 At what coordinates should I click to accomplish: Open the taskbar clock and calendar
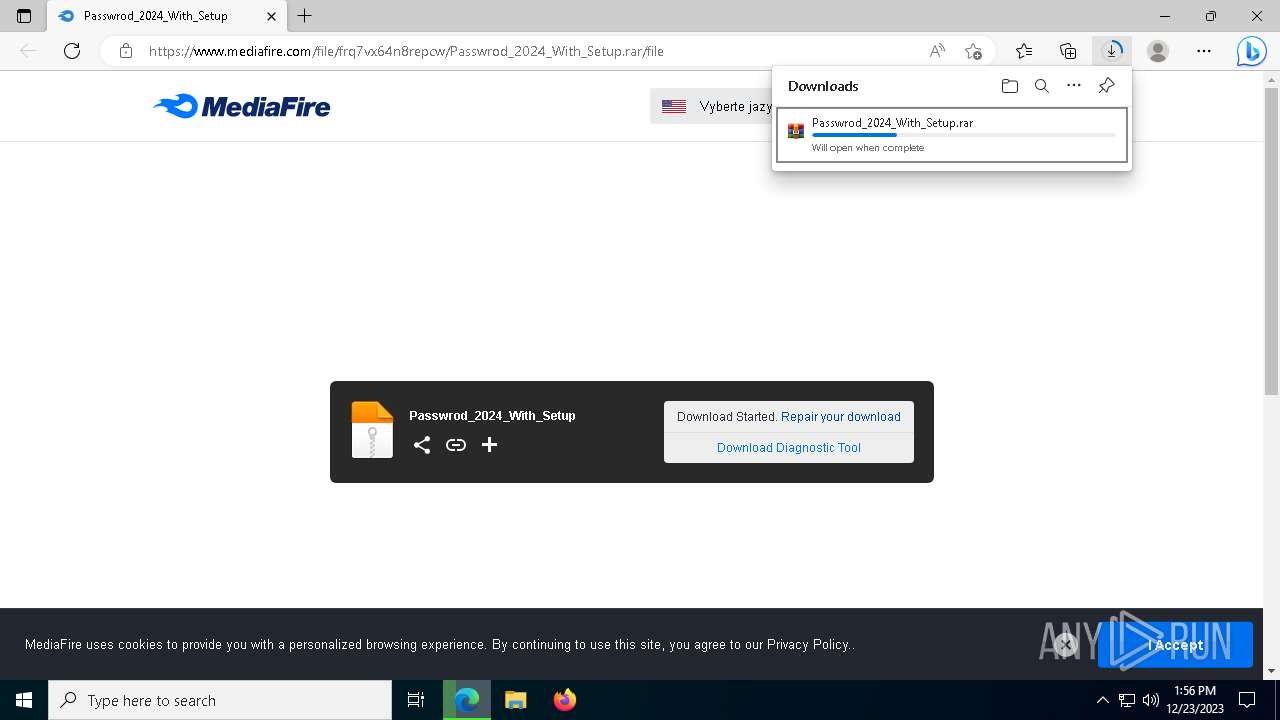(x=1195, y=700)
